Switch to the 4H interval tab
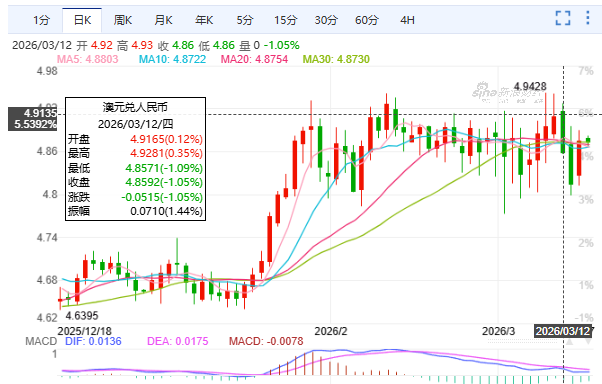The width and height of the screenshot is (602, 384). point(407,20)
